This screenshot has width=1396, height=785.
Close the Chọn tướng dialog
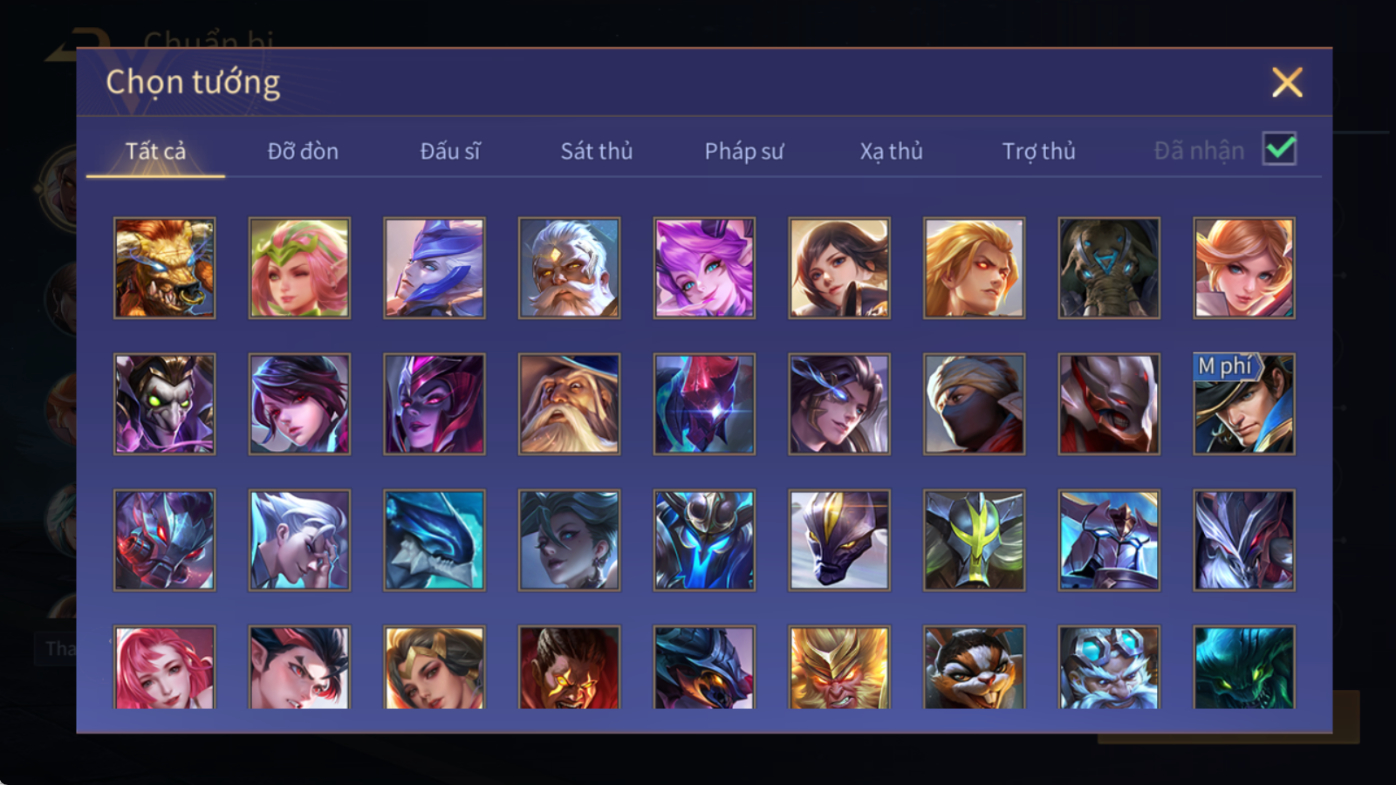1287,82
